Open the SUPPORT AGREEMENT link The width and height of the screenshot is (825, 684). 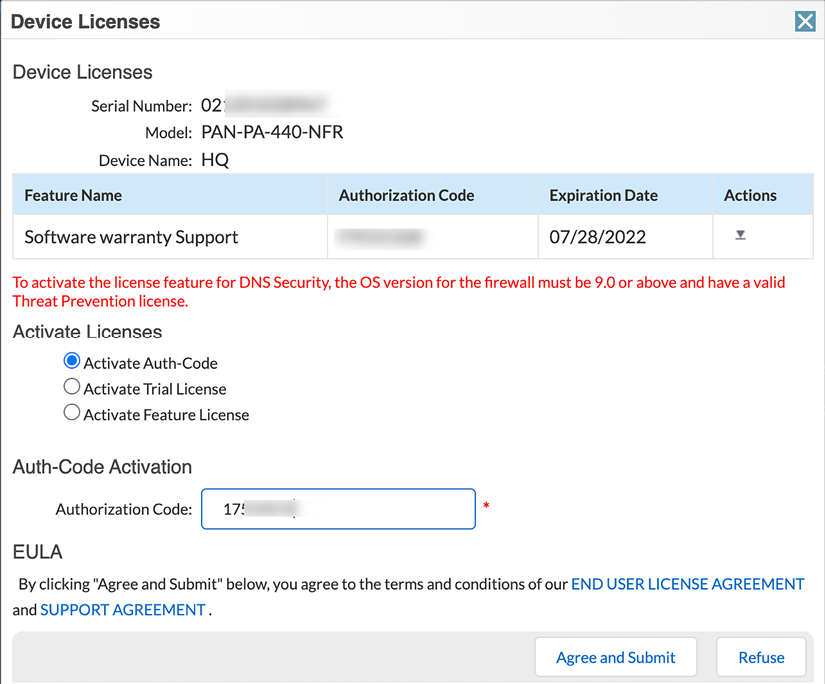pos(123,610)
